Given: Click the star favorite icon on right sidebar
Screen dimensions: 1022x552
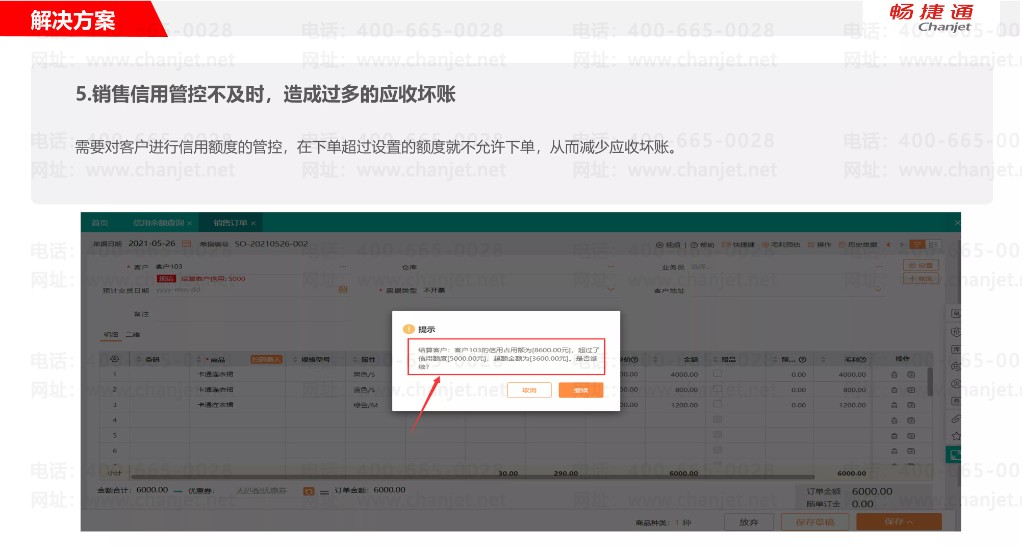Looking at the screenshot, I should (x=956, y=435).
